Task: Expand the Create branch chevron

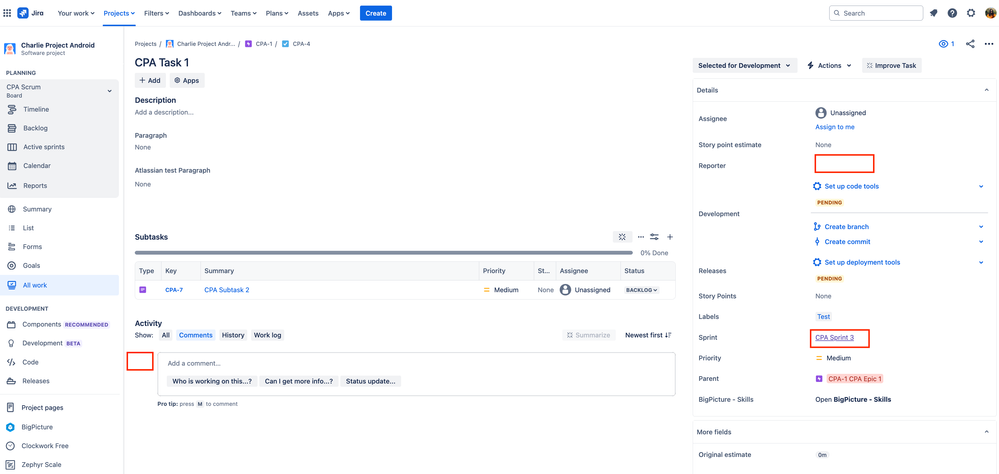Action: click(981, 227)
